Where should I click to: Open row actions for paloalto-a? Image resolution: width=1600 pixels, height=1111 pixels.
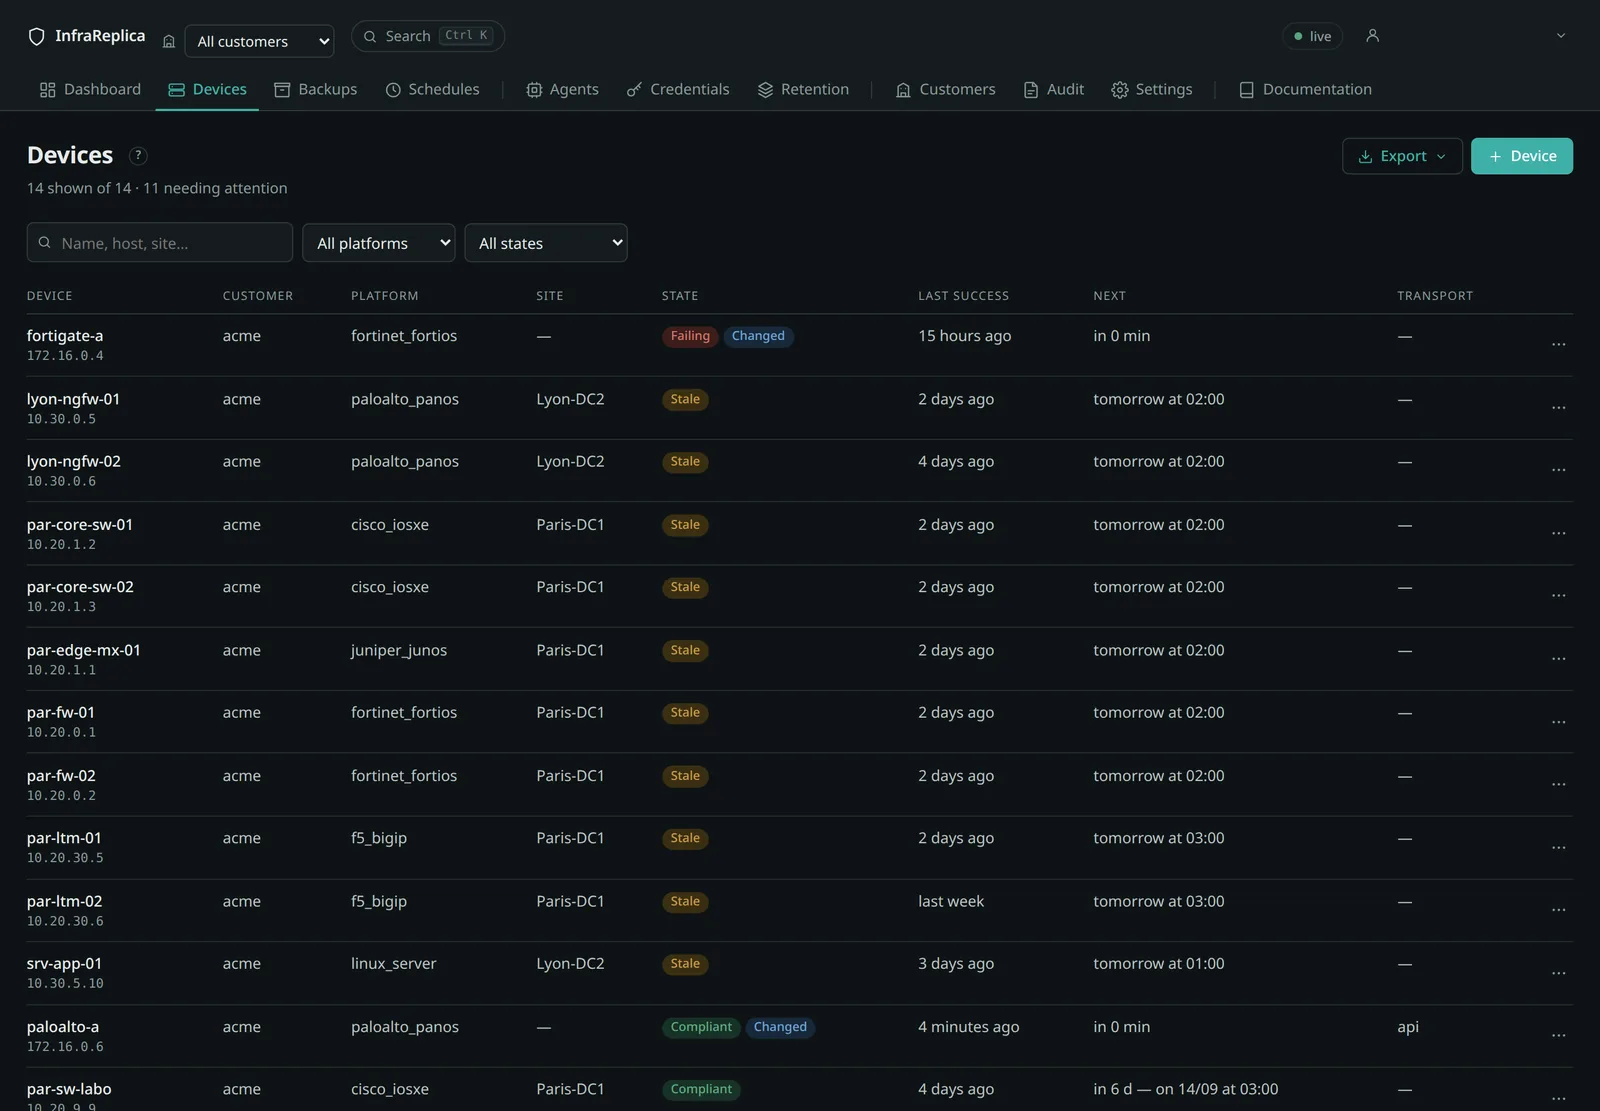[1558, 1036]
